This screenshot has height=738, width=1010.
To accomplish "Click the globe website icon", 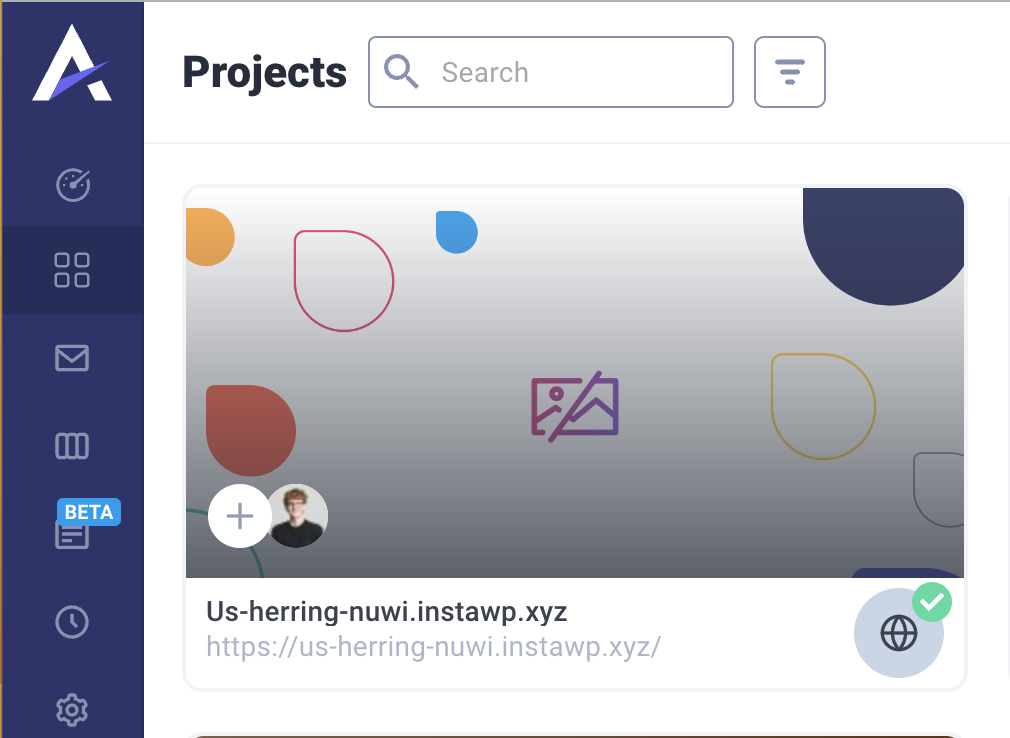I will pos(898,633).
